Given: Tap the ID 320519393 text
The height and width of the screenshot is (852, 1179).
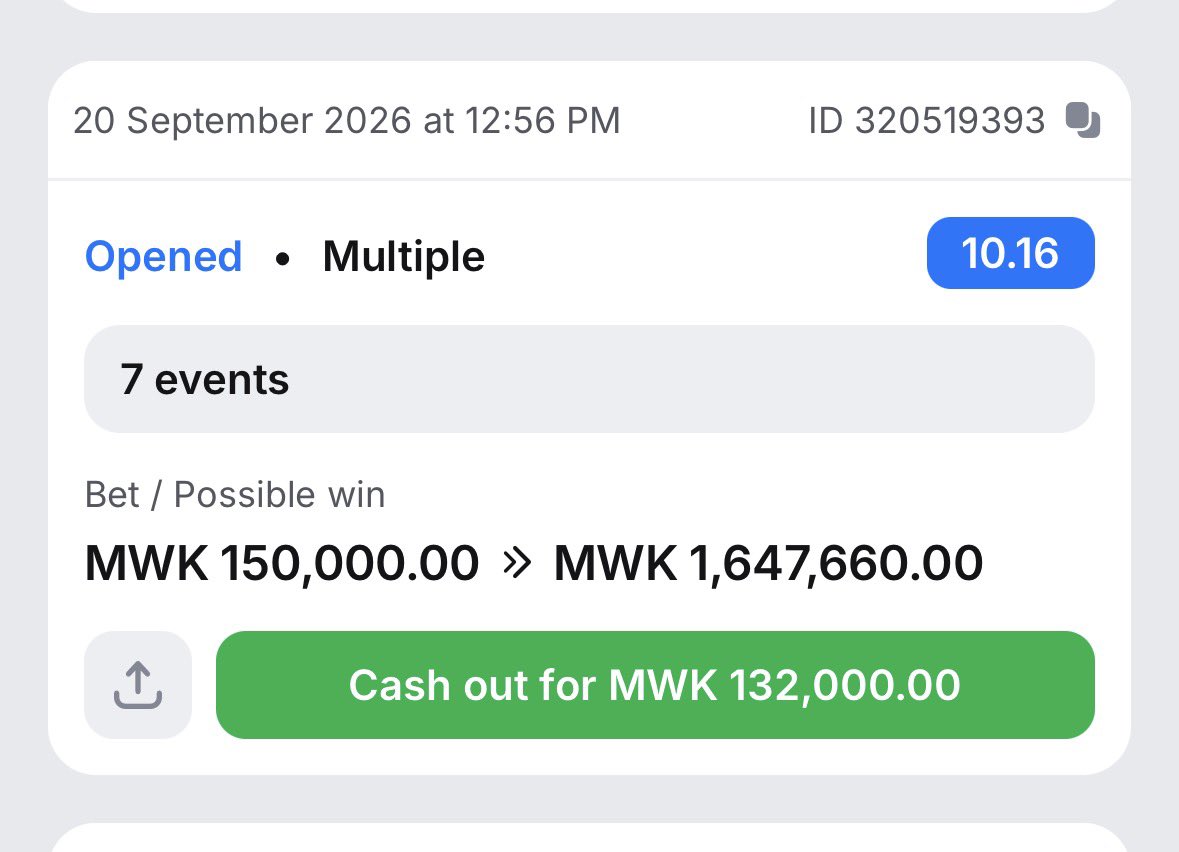Looking at the screenshot, I should (x=926, y=120).
